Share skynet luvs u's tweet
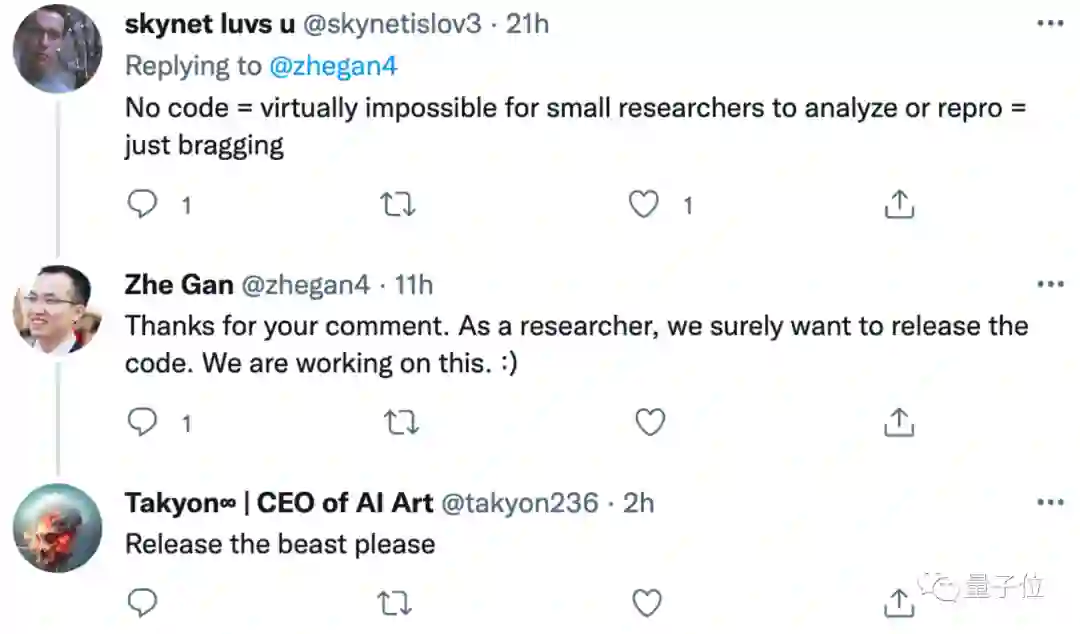This screenshot has height=634, width=1080. (899, 204)
